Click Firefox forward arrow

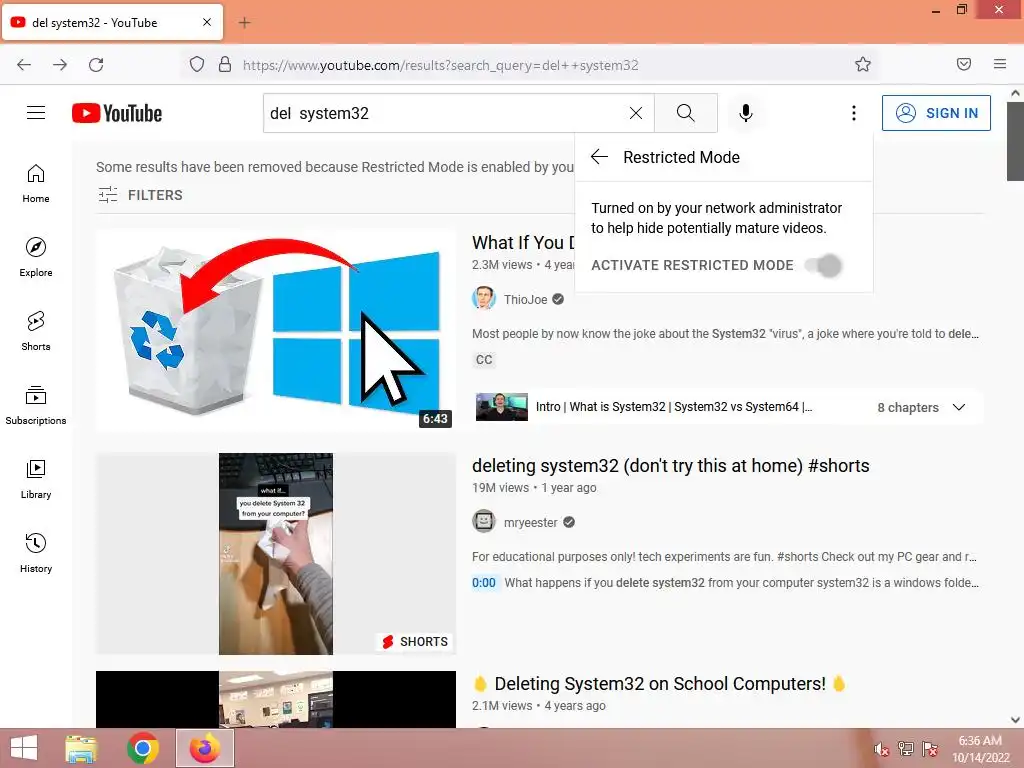coord(59,64)
